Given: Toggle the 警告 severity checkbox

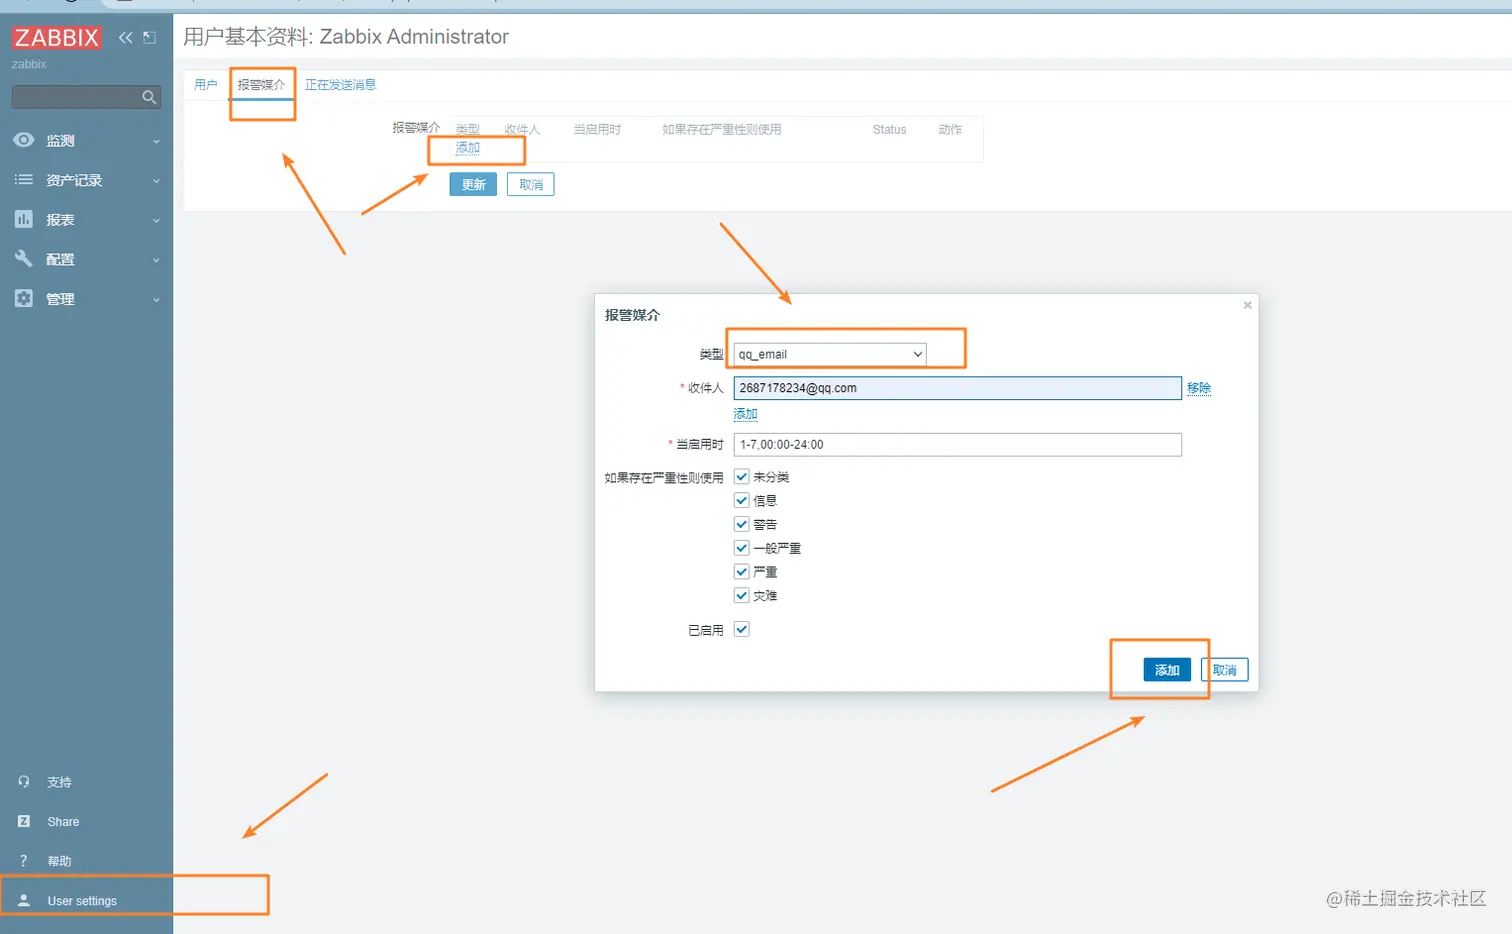Looking at the screenshot, I should point(742,524).
